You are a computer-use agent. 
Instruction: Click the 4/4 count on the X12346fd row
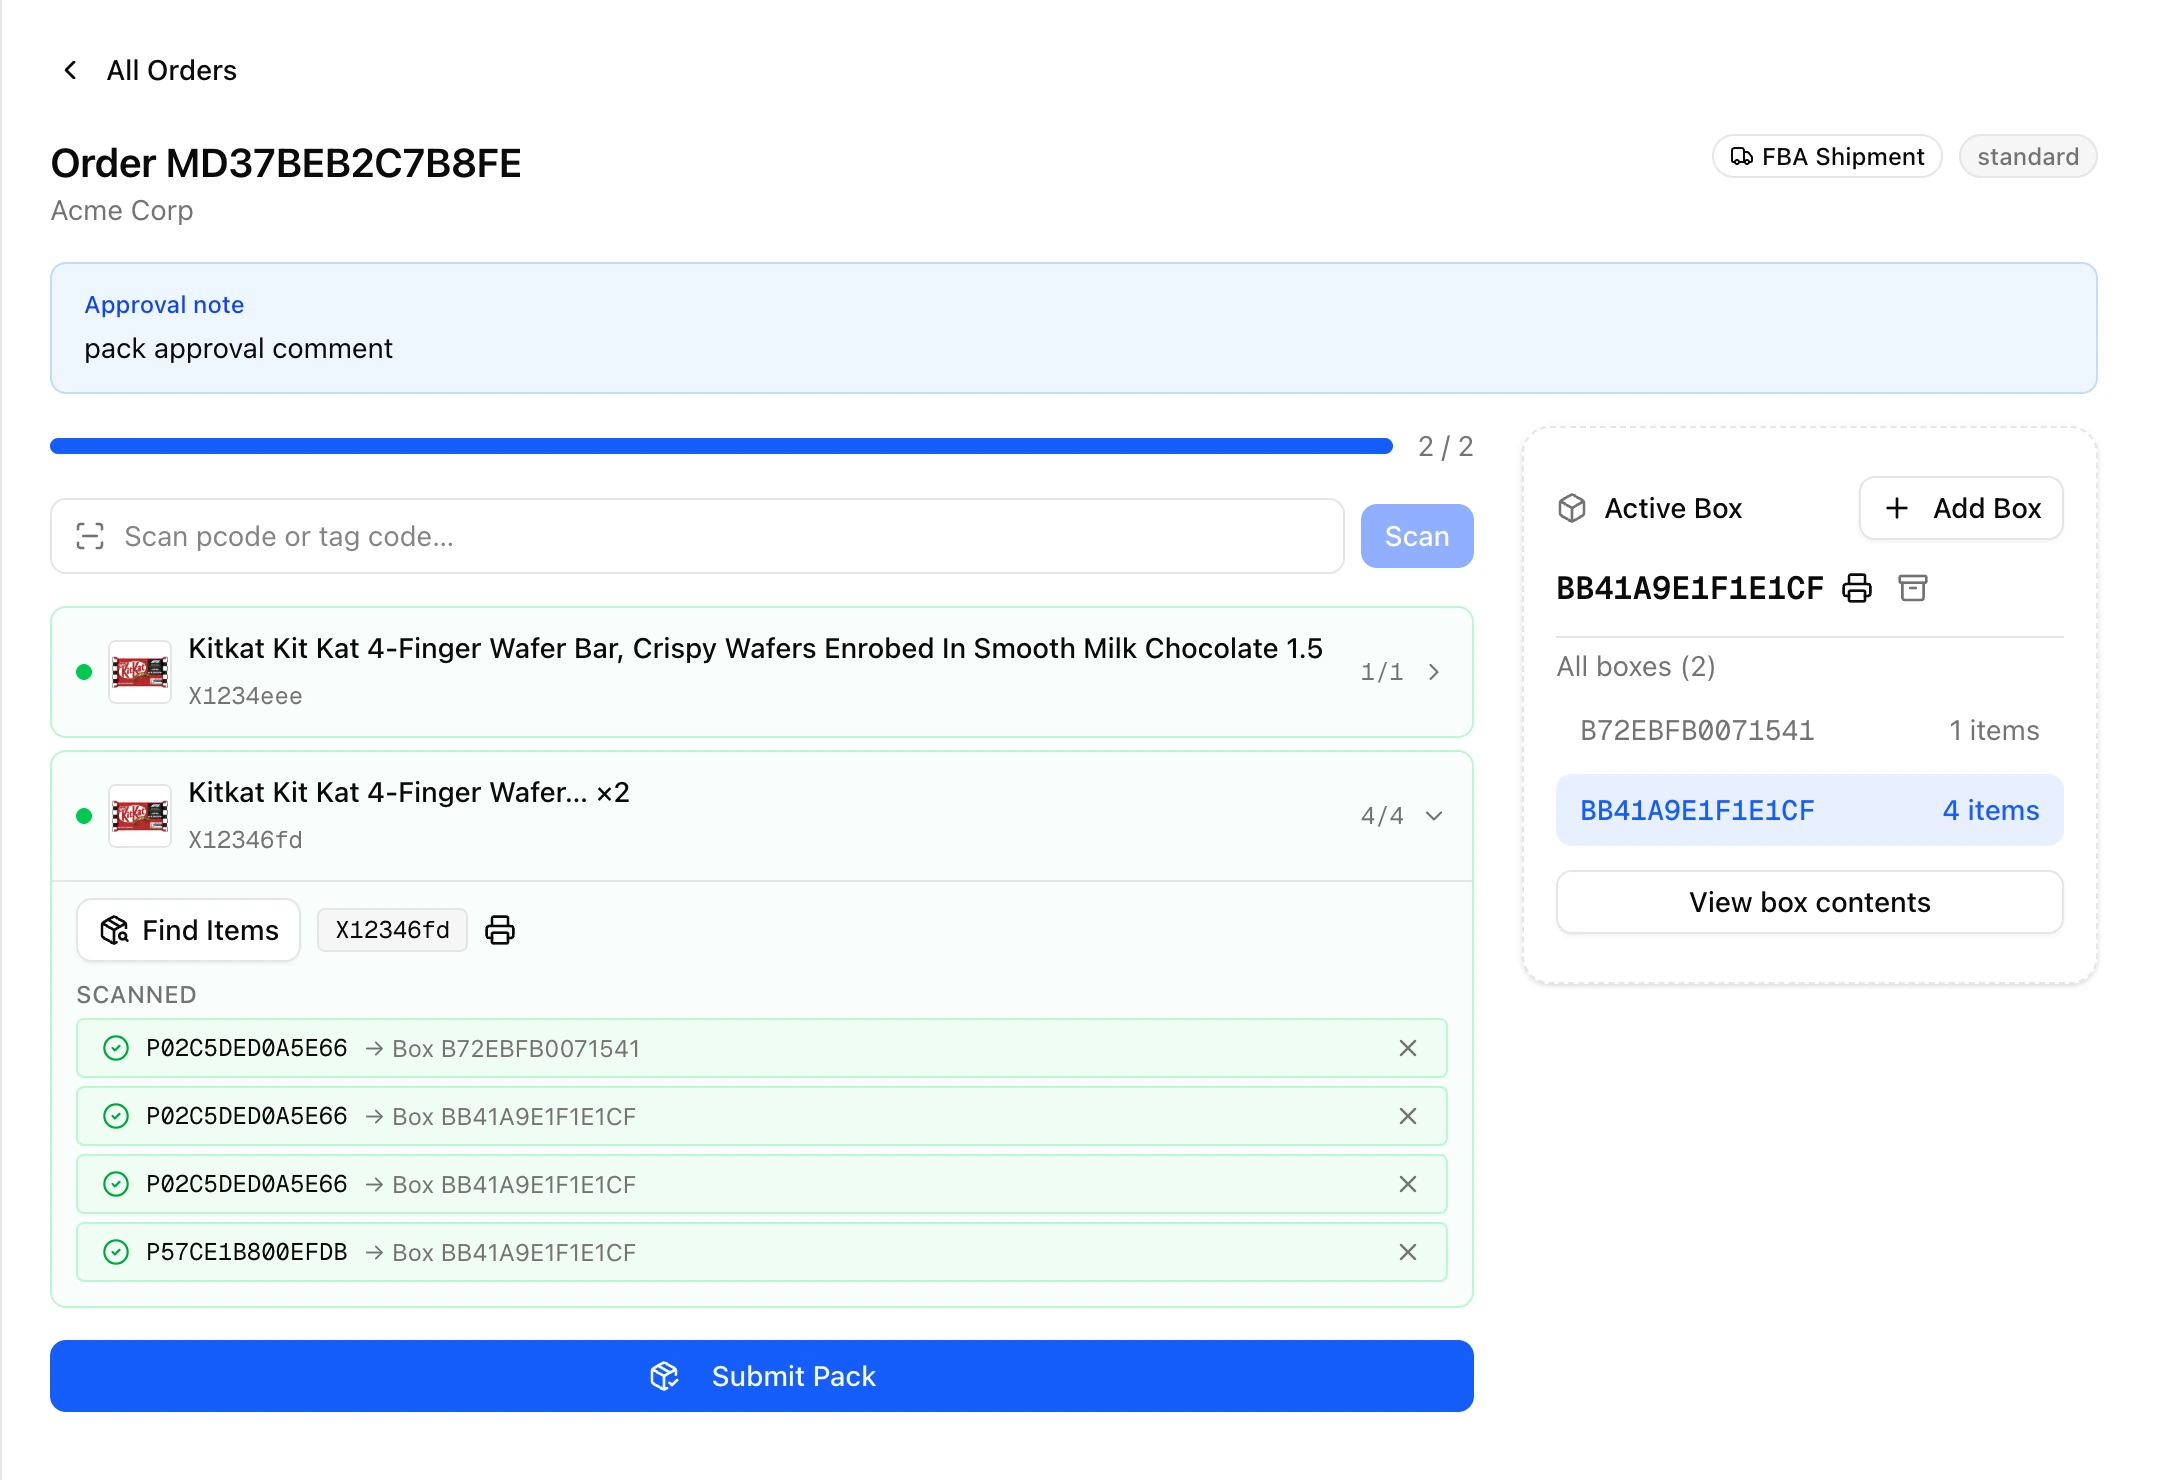[x=1382, y=816]
